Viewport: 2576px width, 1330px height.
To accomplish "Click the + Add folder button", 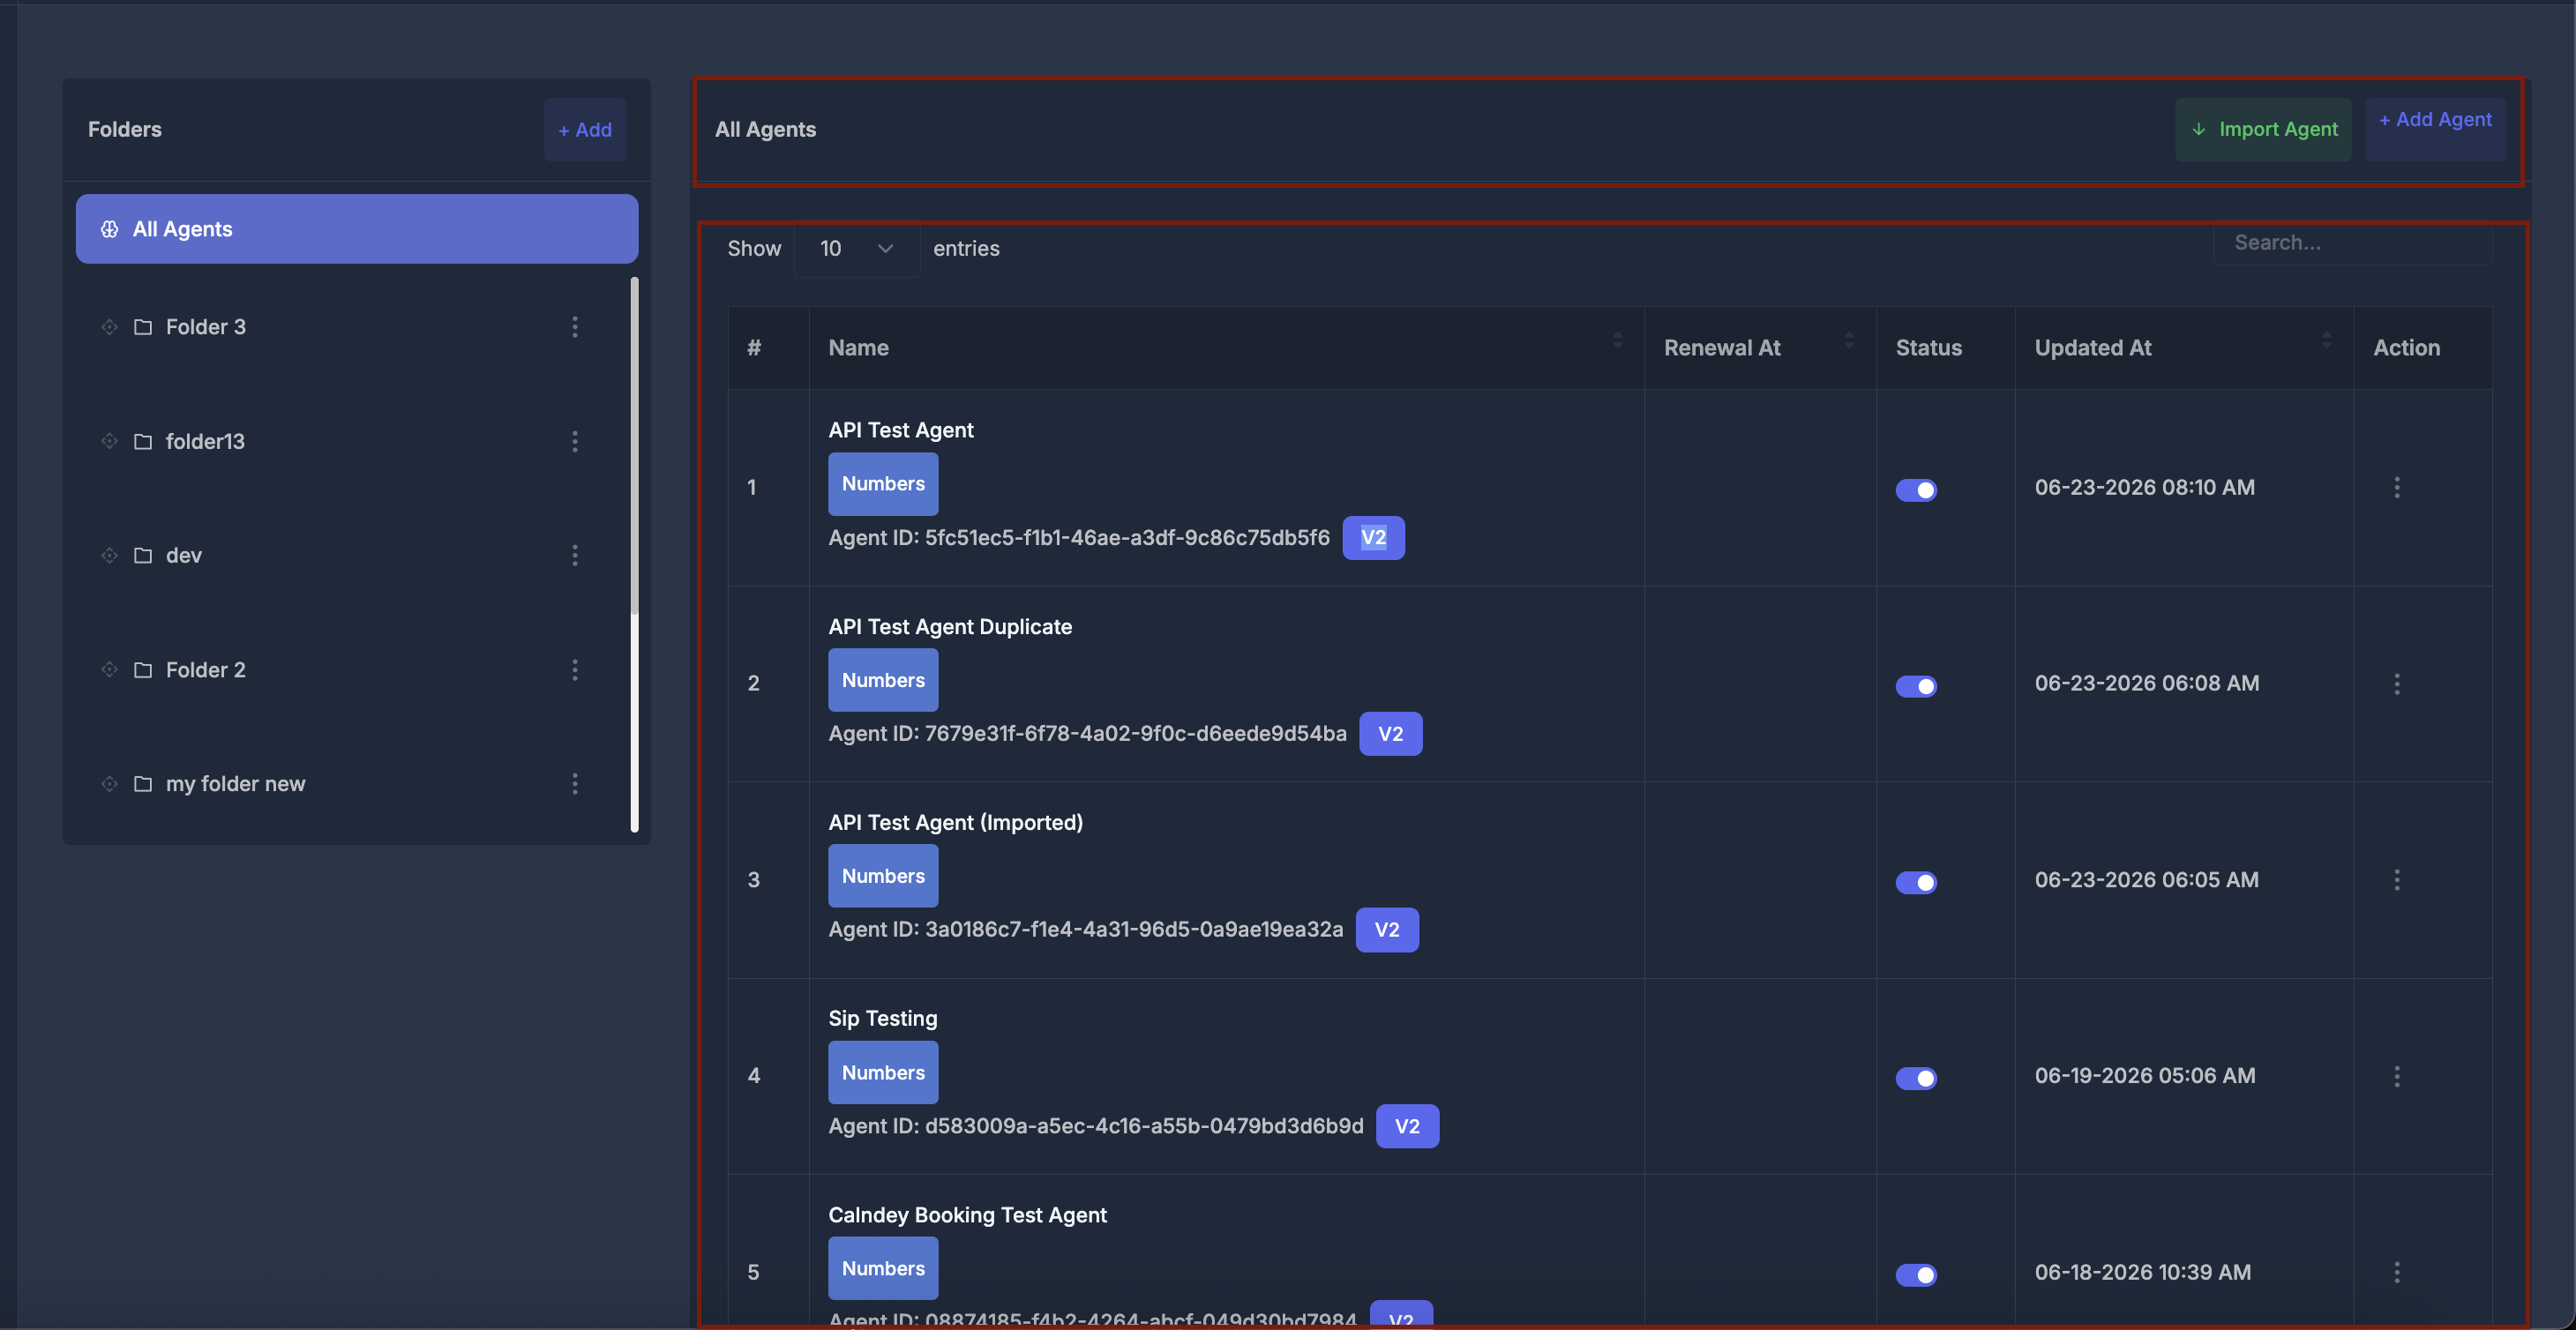I will [x=585, y=130].
